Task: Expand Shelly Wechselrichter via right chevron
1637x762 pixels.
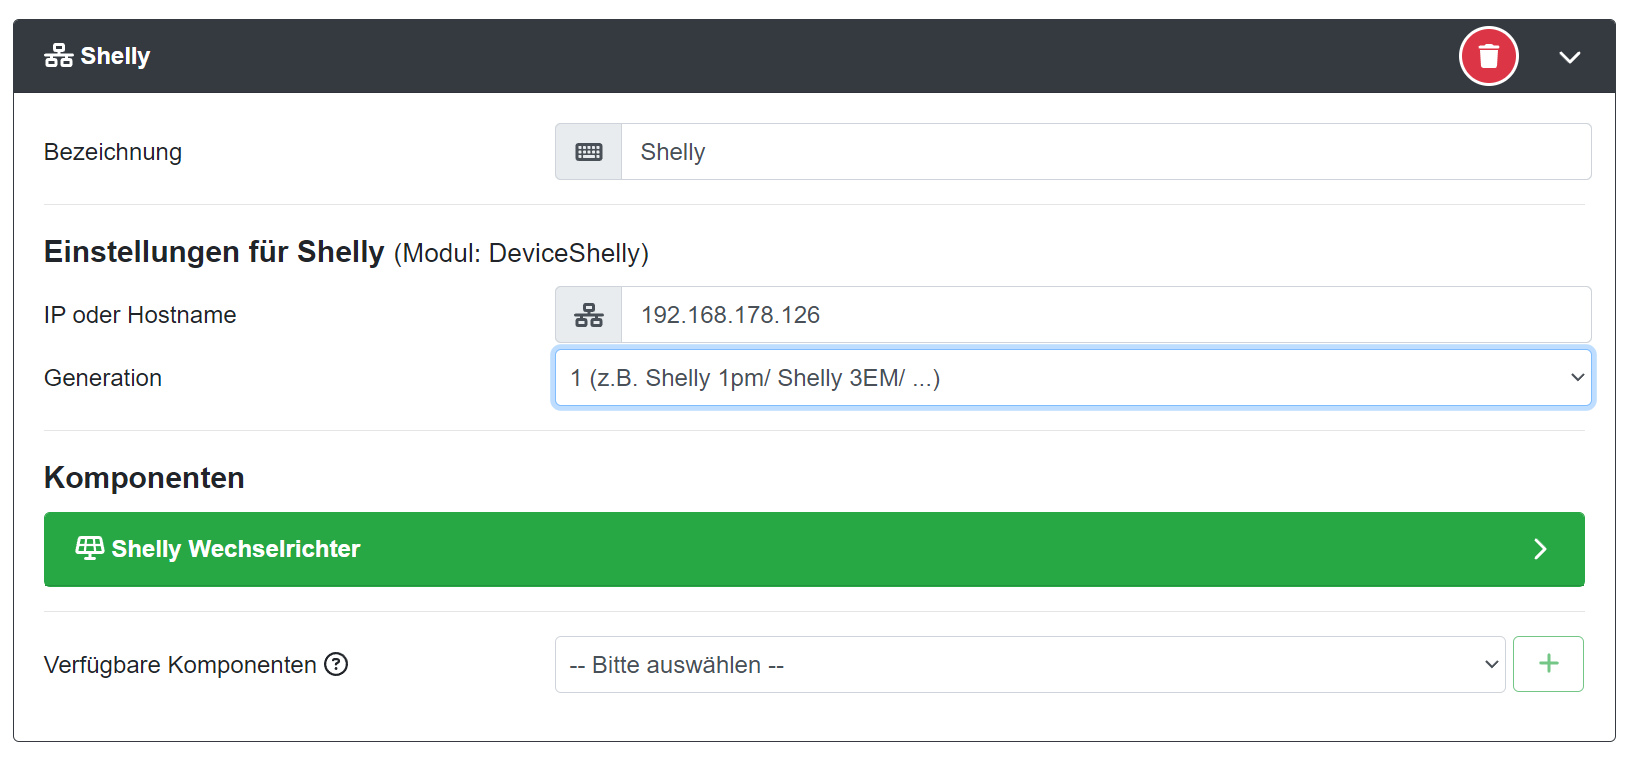Action: point(1540,549)
